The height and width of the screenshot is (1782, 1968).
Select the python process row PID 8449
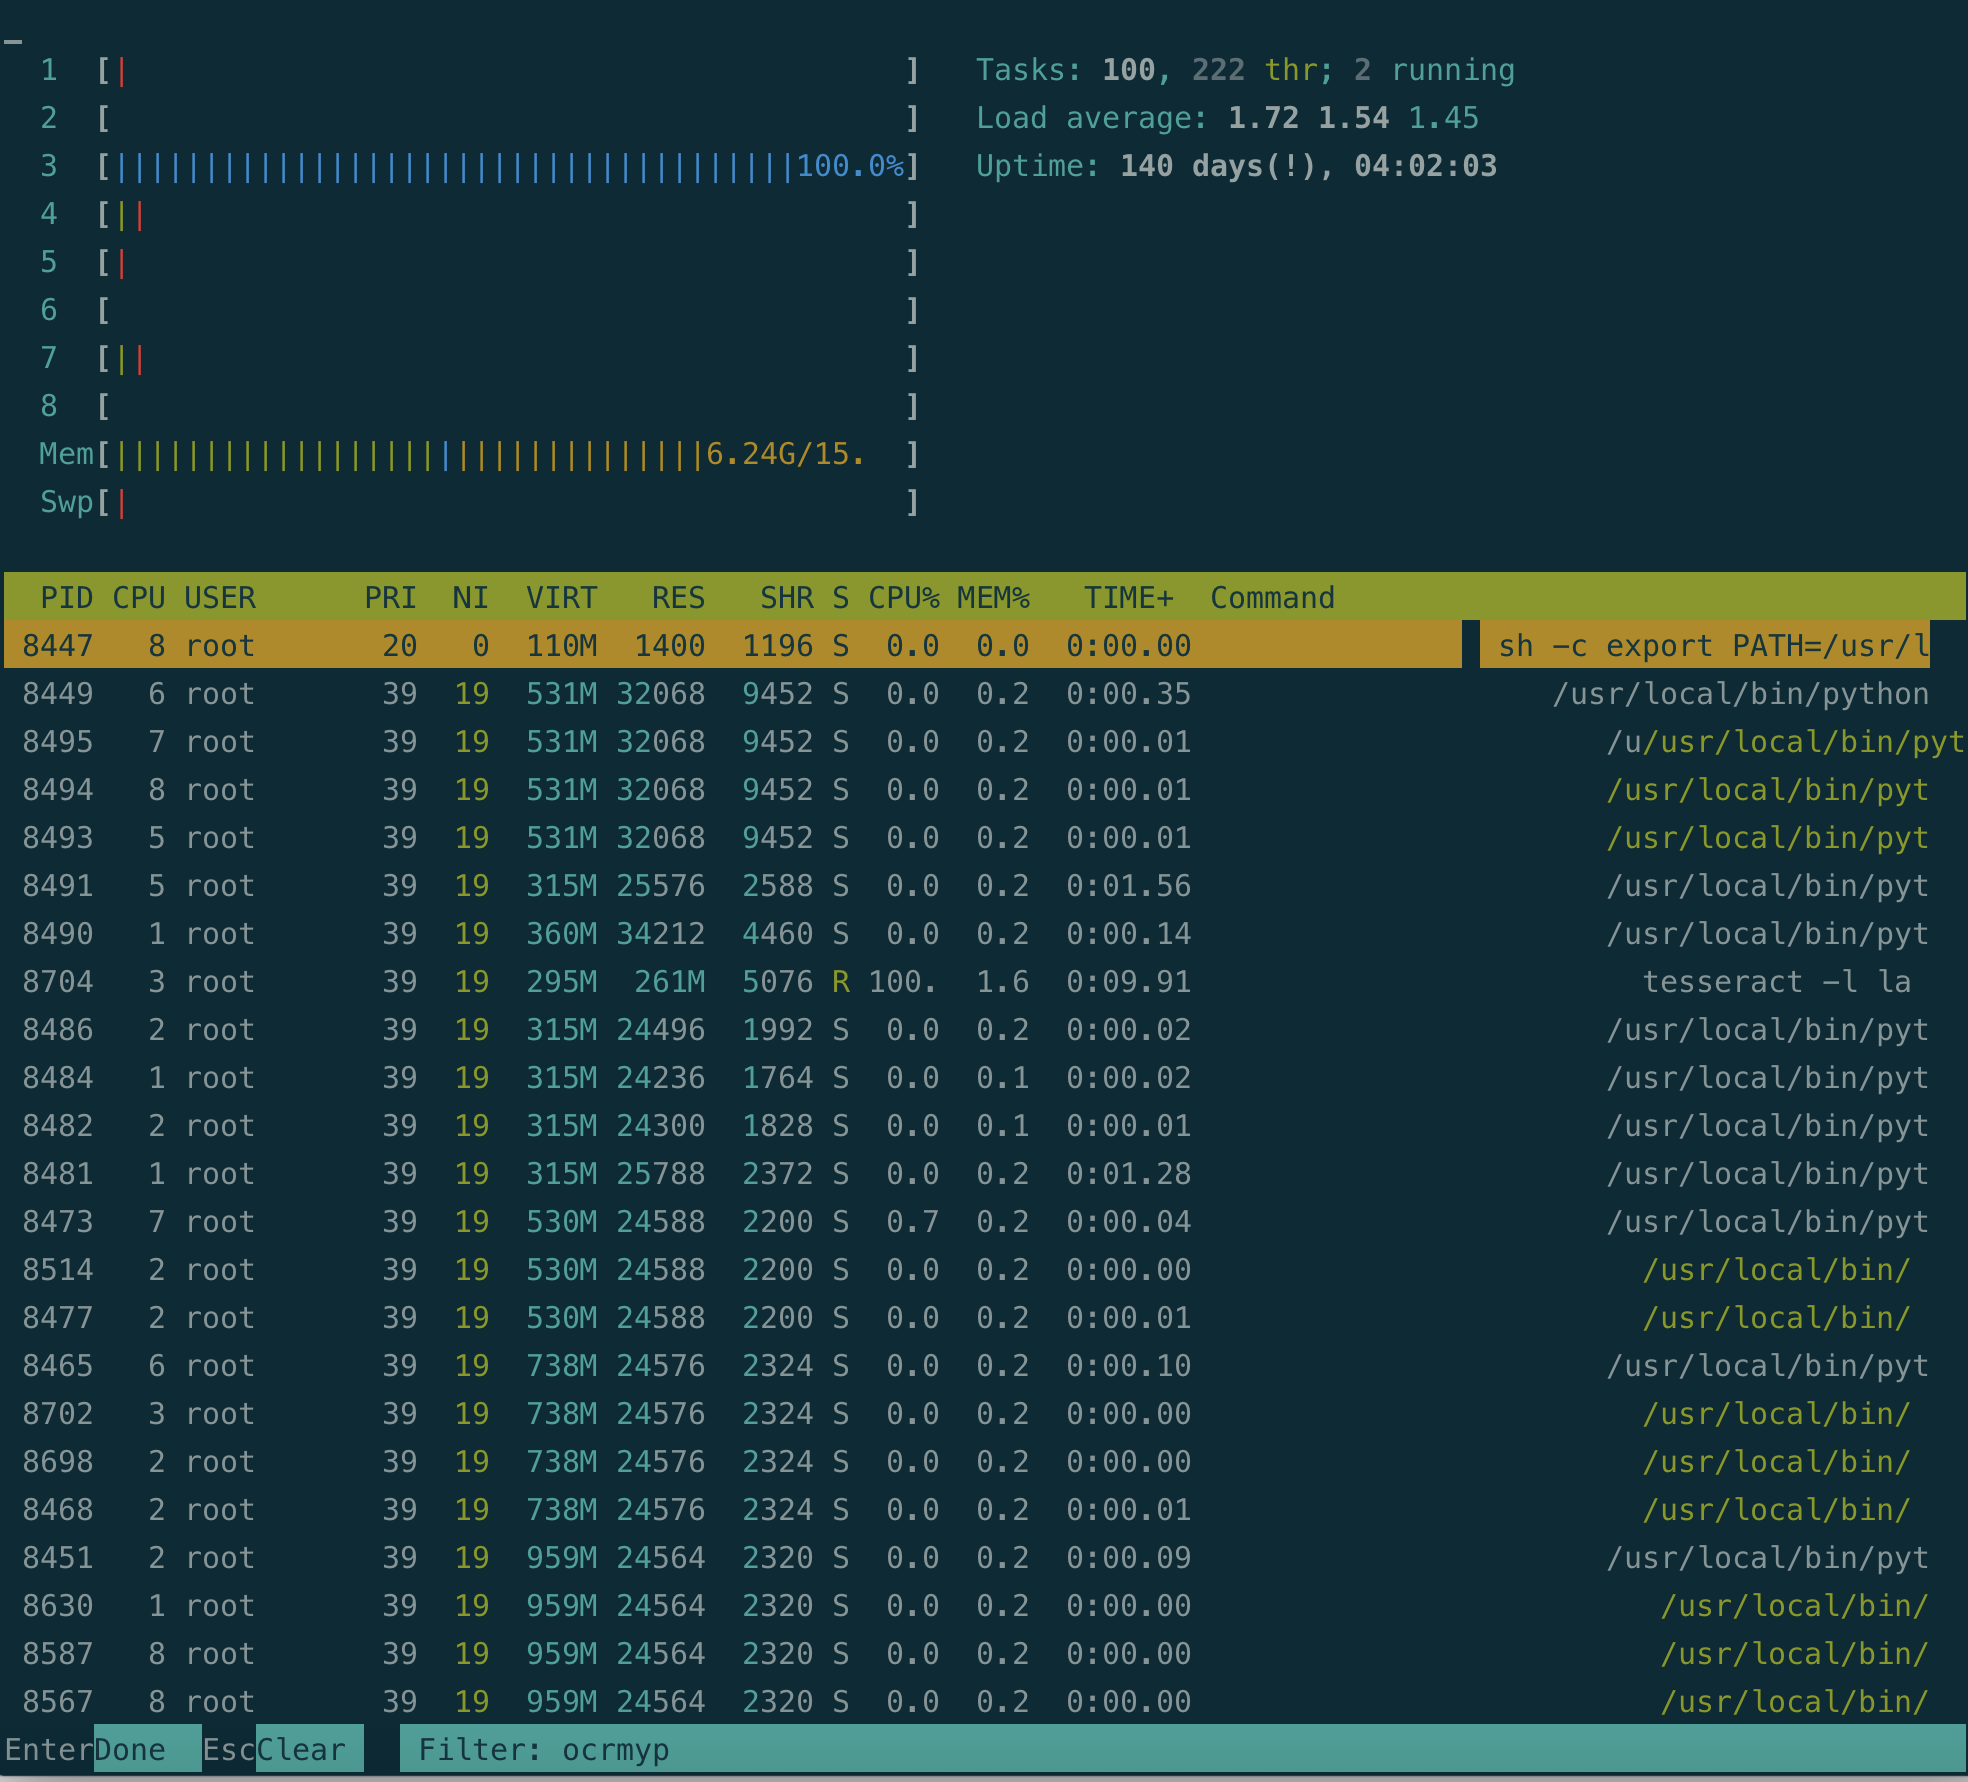[x=600, y=693]
